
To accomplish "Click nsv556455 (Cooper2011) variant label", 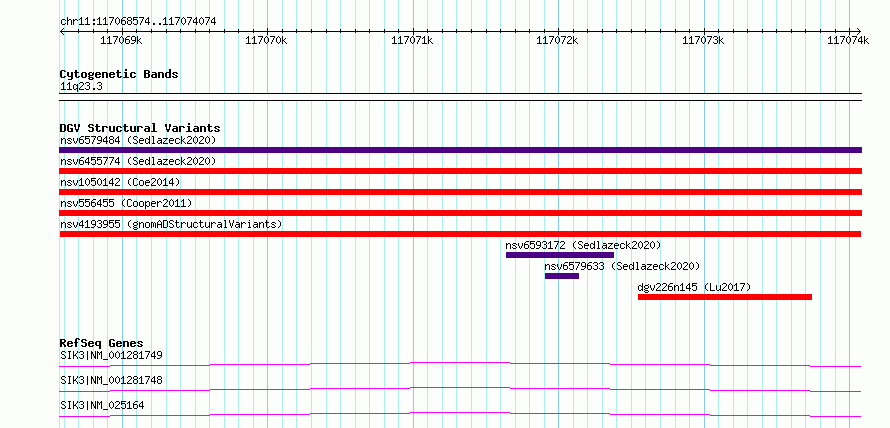I will point(126,203).
